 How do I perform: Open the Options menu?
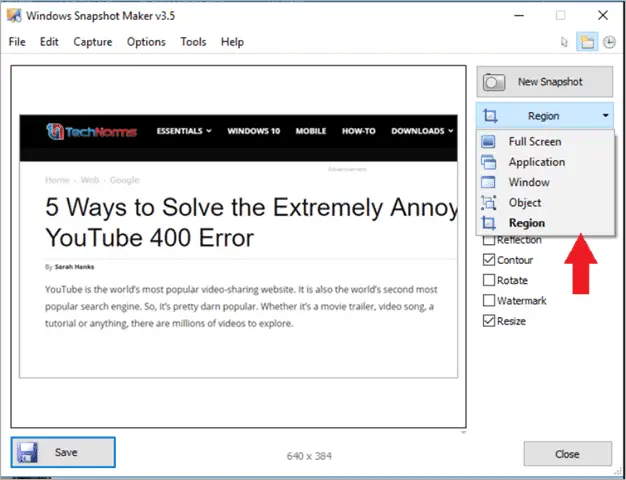146,42
